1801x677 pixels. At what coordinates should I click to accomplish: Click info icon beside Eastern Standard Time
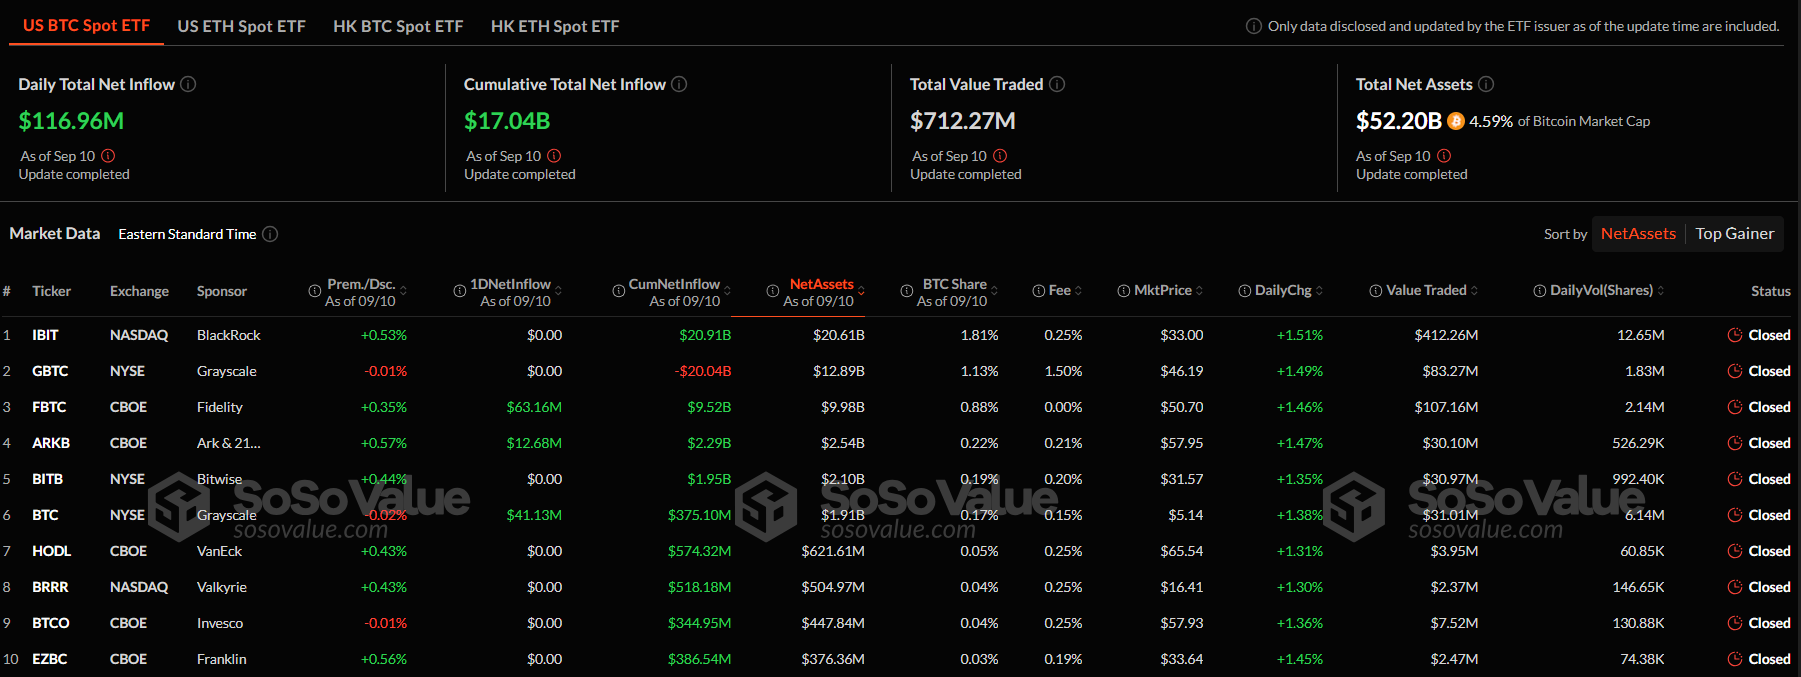click(270, 234)
